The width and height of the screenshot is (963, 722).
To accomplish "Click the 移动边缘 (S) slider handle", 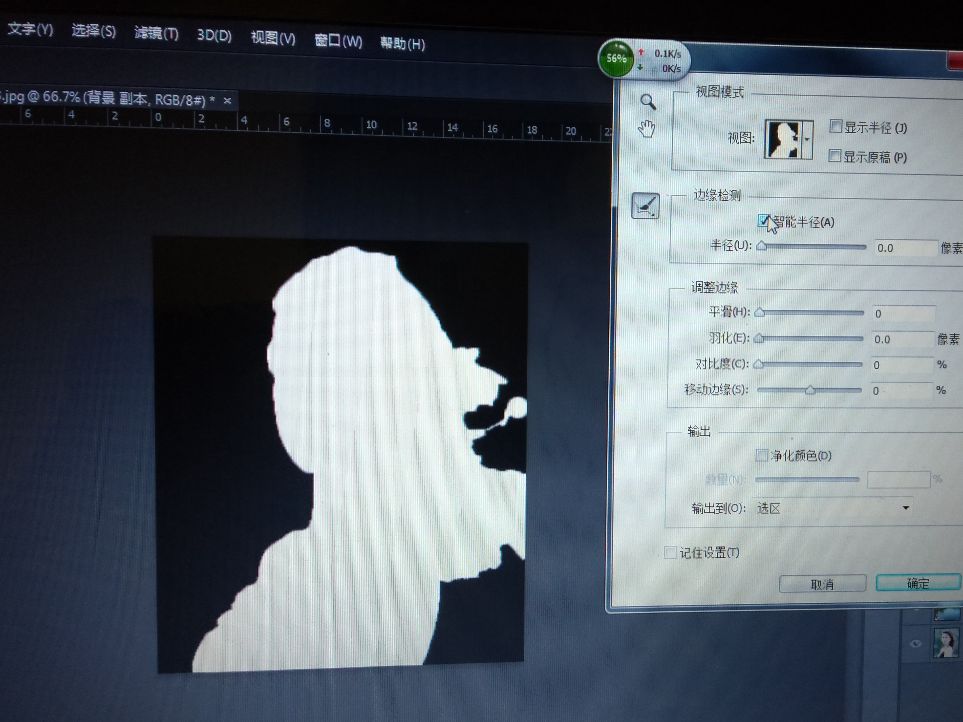I will tap(810, 390).
